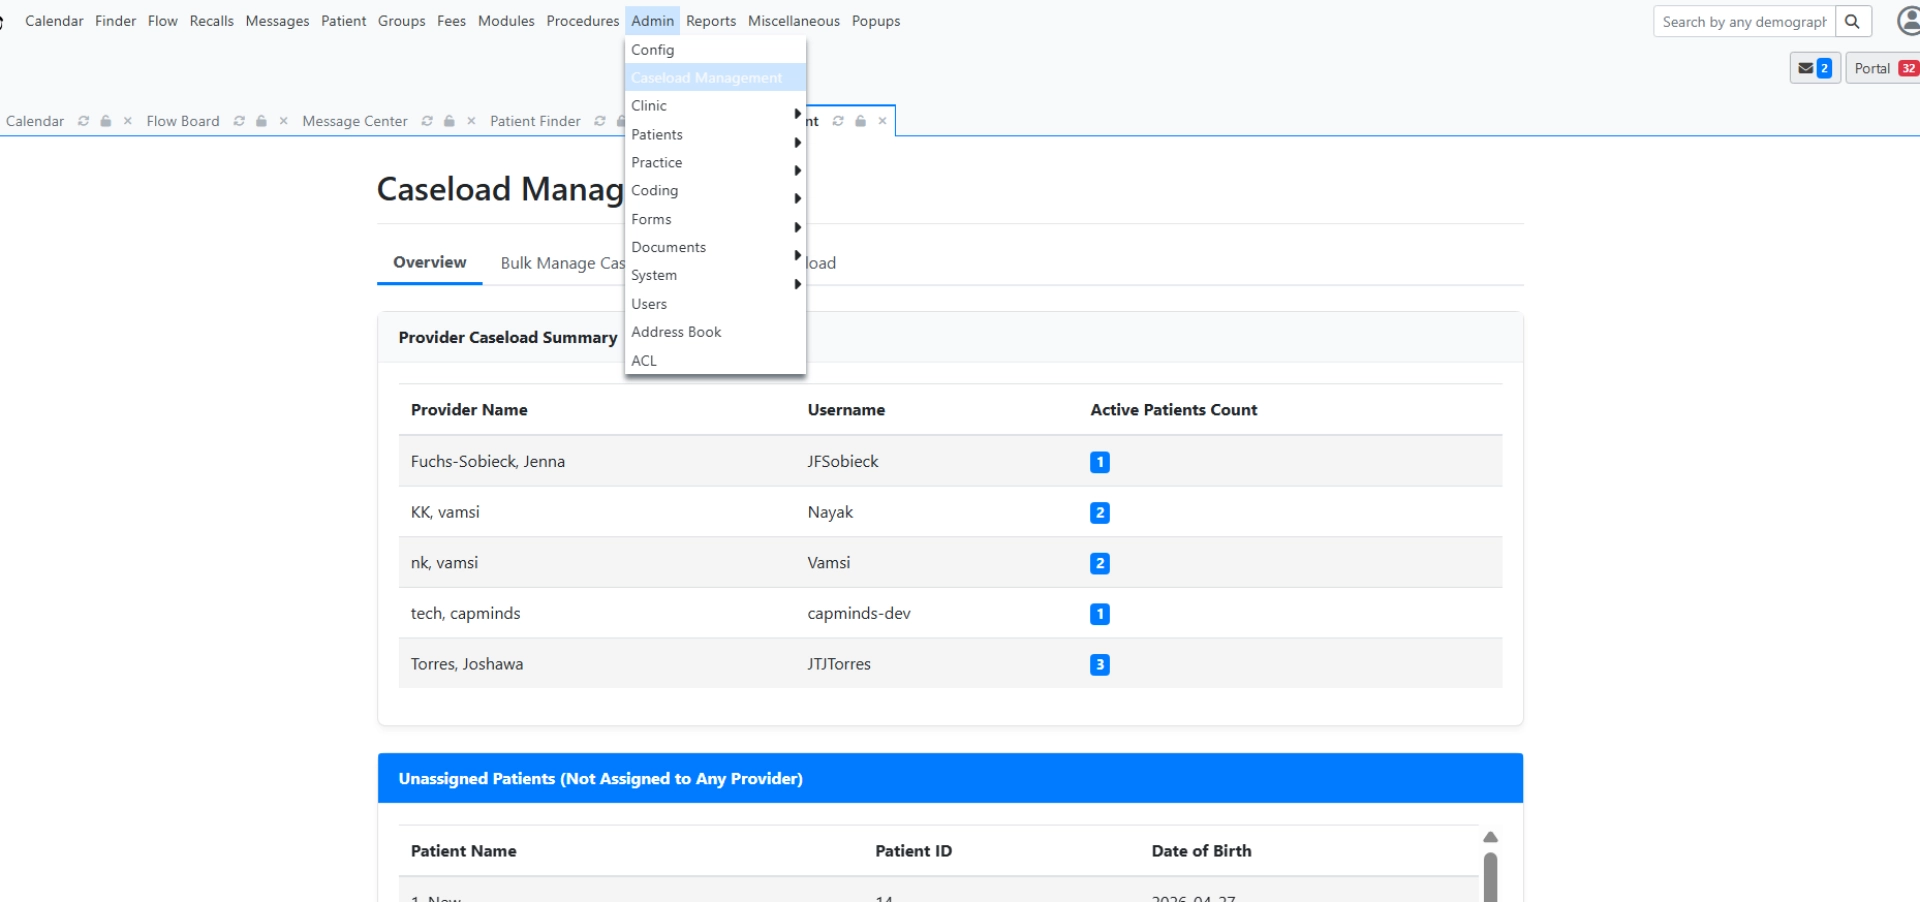Open the Patient menu
Viewport: 1920px width, 902px height.
[x=343, y=21]
